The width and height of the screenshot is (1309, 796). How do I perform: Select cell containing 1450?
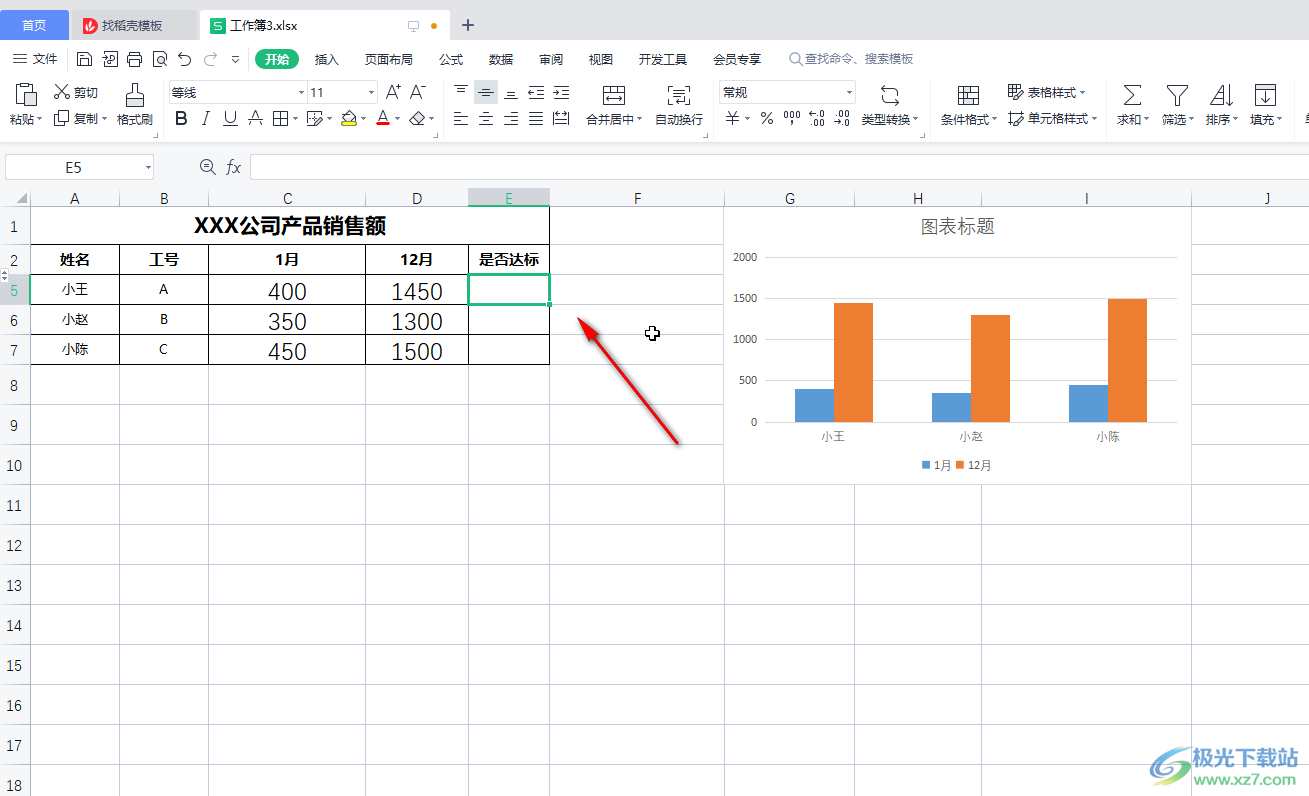pyautogui.click(x=417, y=290)
